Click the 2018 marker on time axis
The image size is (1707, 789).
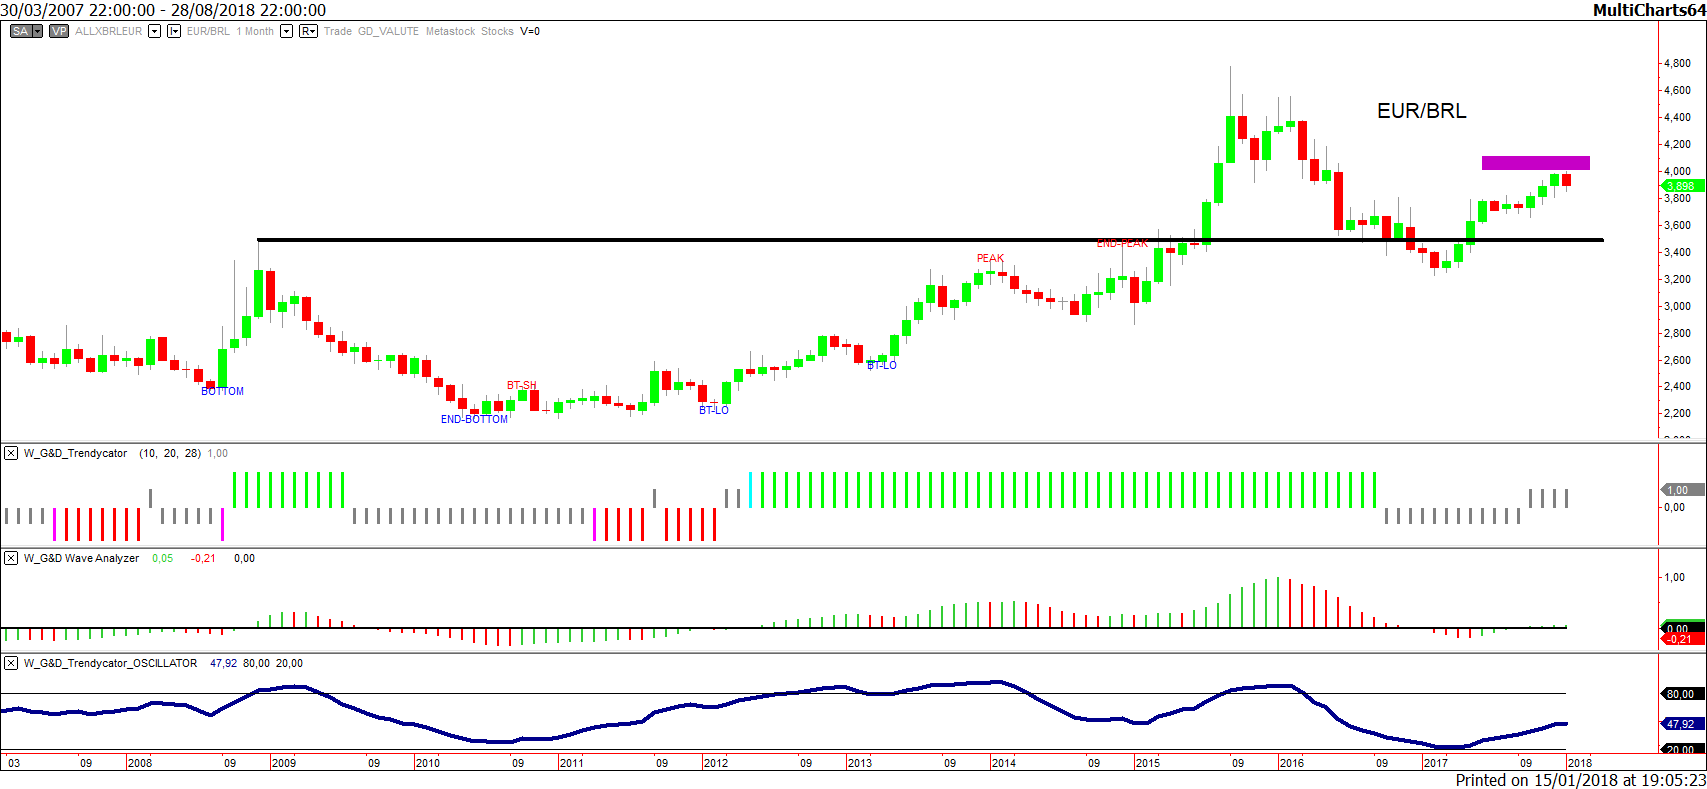pyautogui.click(x=1580, y=763)
